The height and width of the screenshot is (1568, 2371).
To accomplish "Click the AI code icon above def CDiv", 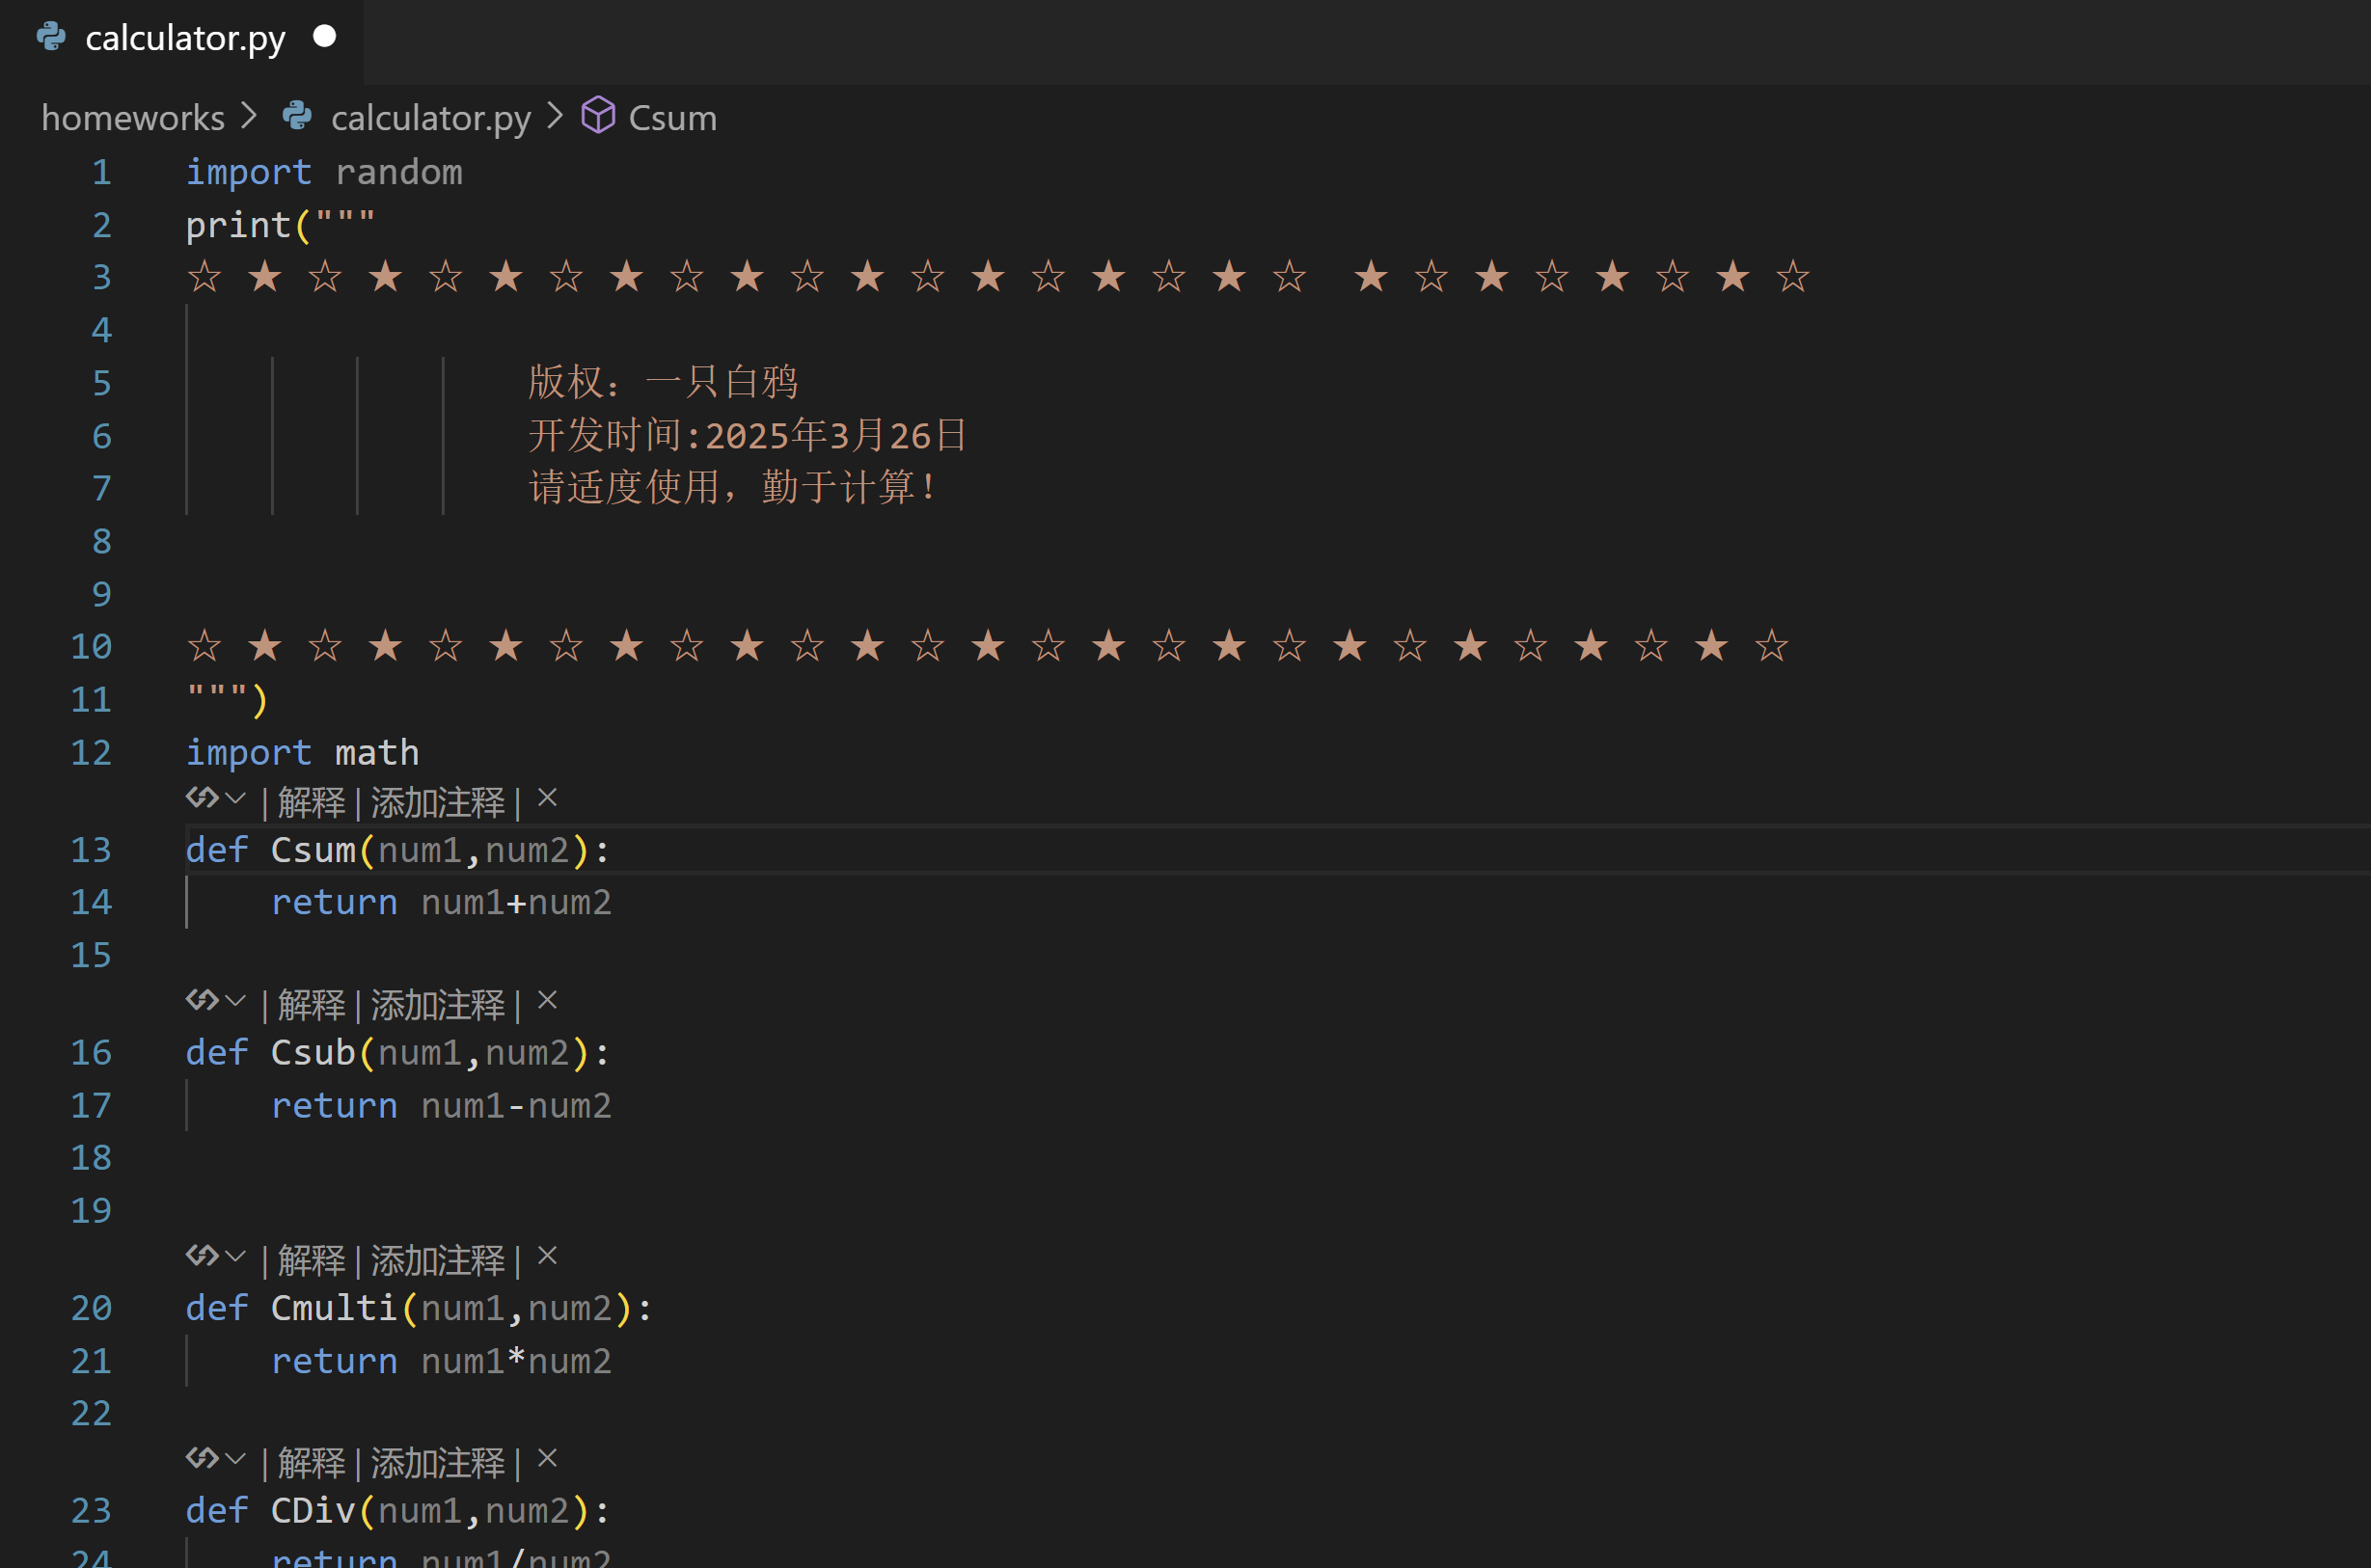I will (x=201, y=1460).
